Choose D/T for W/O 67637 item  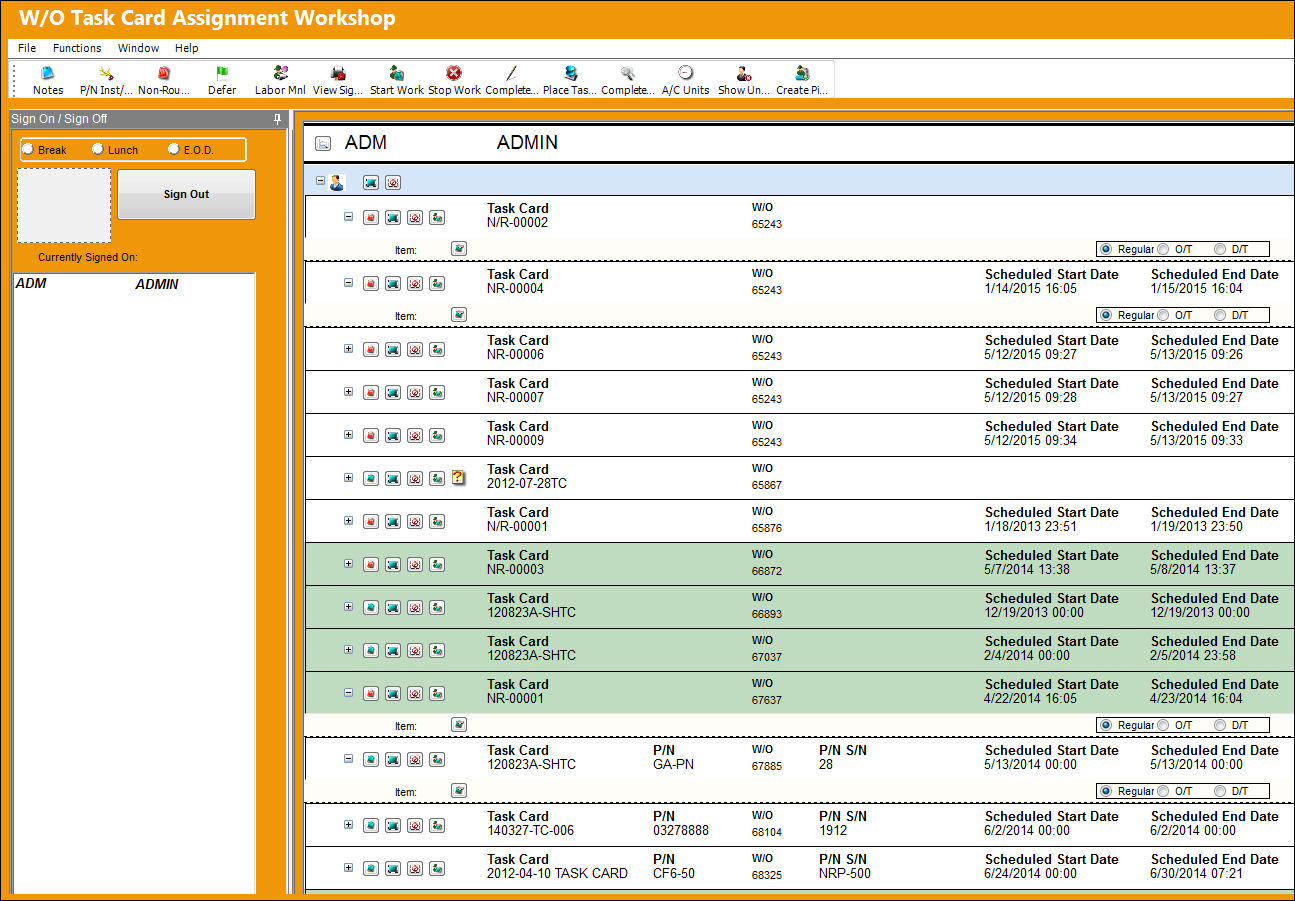(1220, 725)
